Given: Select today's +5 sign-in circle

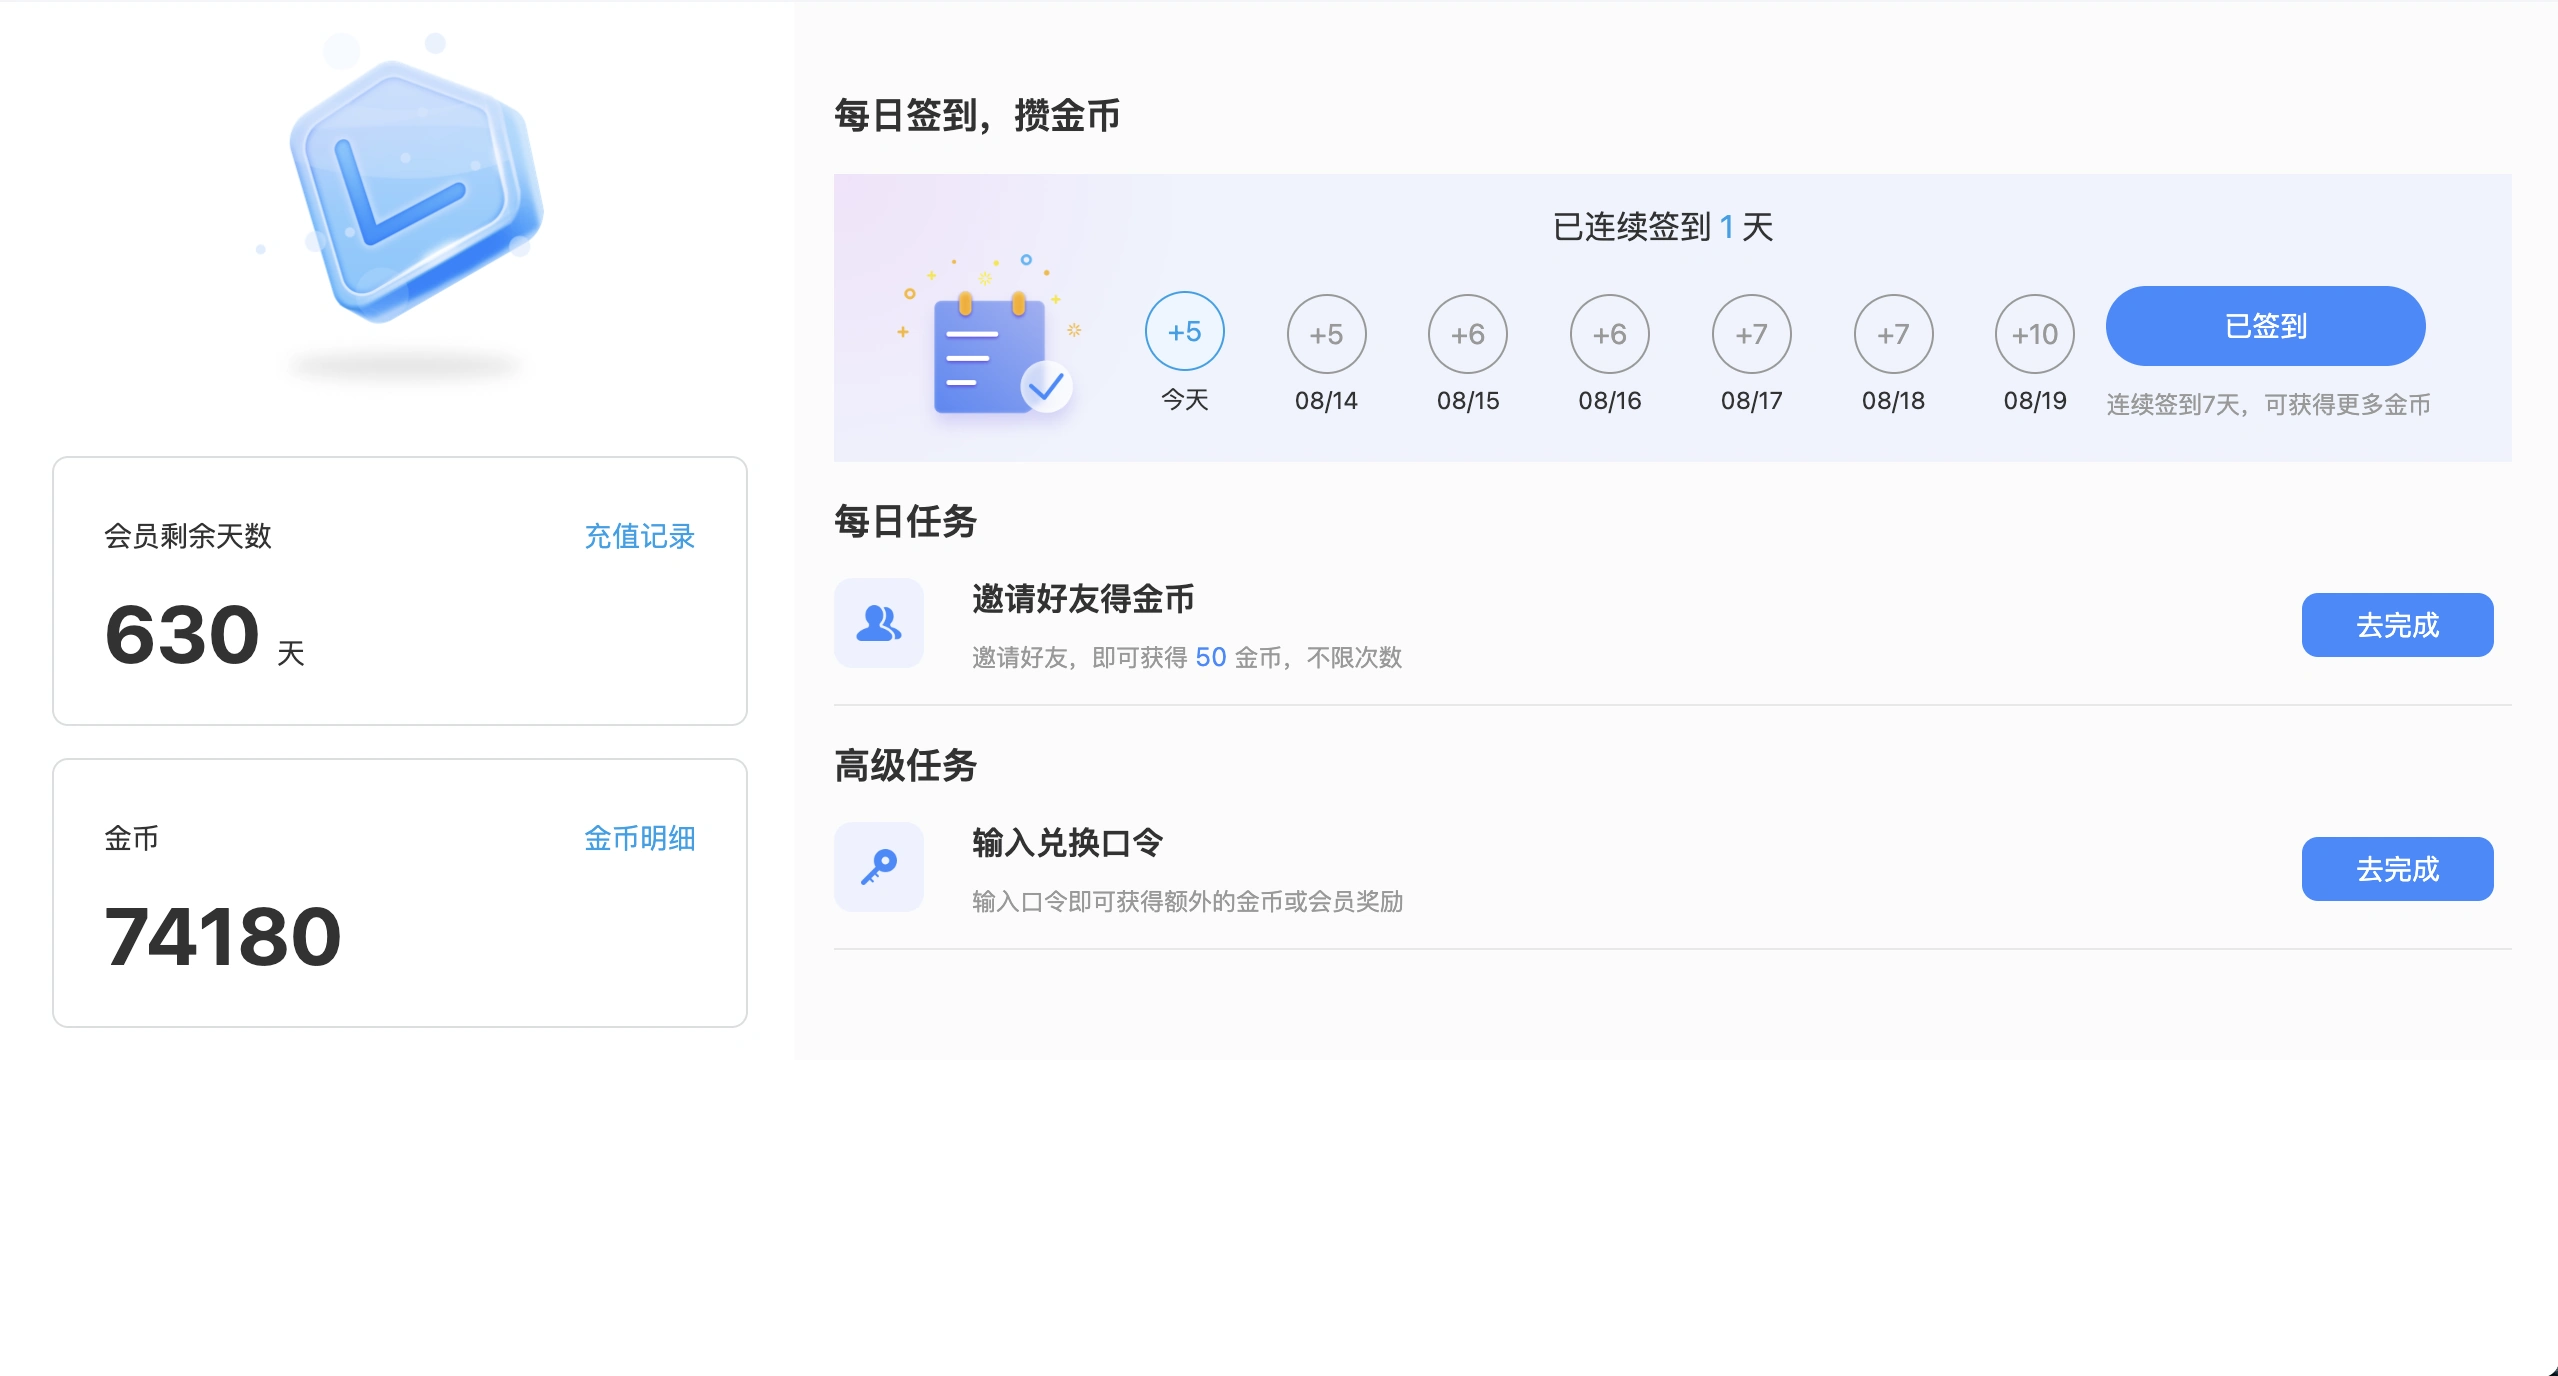Looking at the screenshot, I should click(1184, 333).
